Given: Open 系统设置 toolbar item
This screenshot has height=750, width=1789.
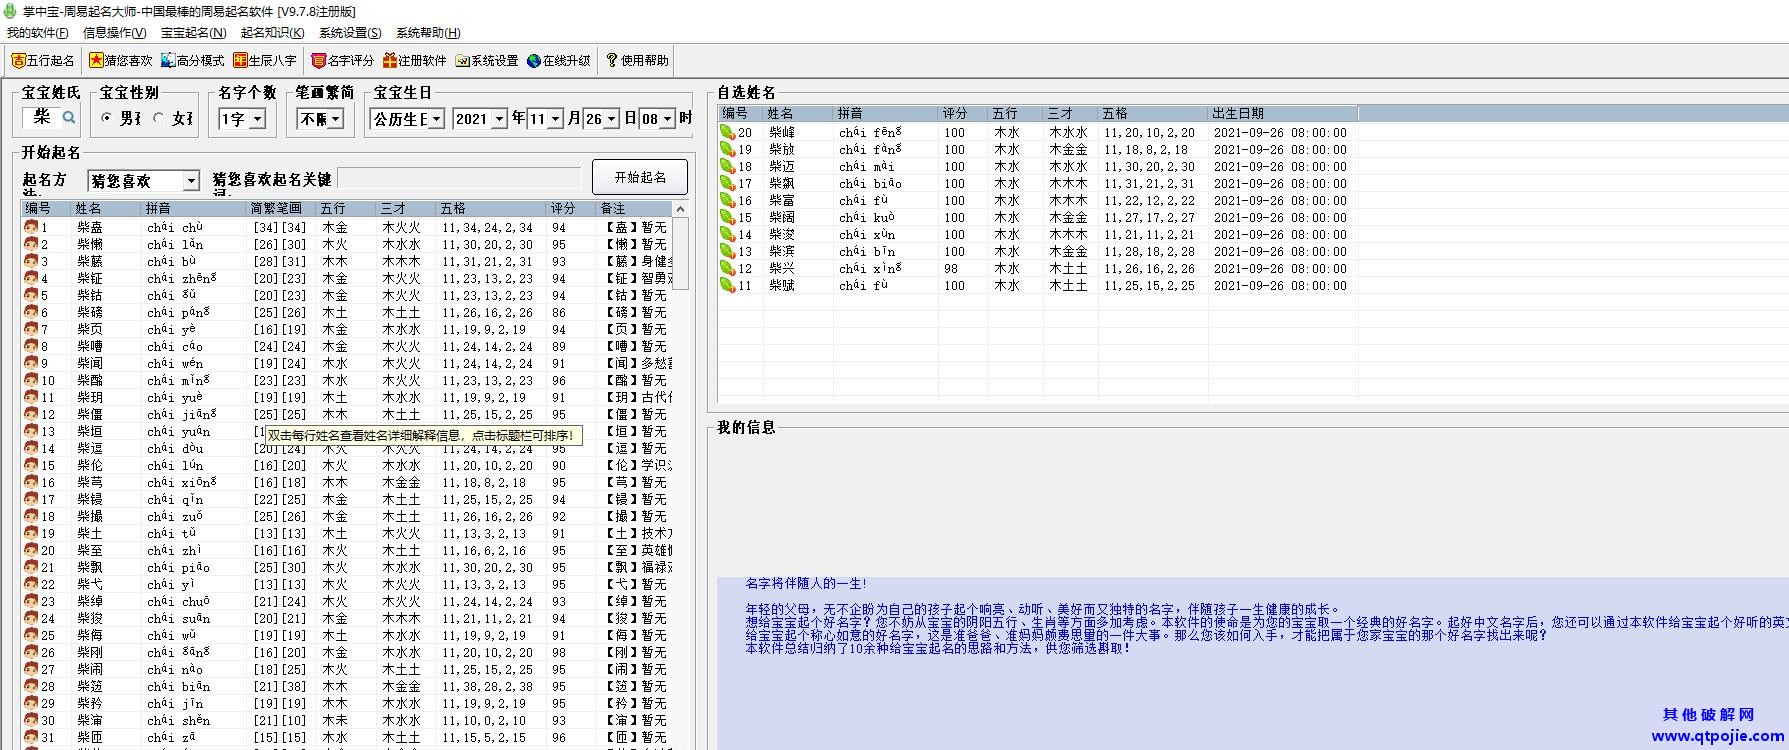Looking at the screenshot, I should coord(486,60).
